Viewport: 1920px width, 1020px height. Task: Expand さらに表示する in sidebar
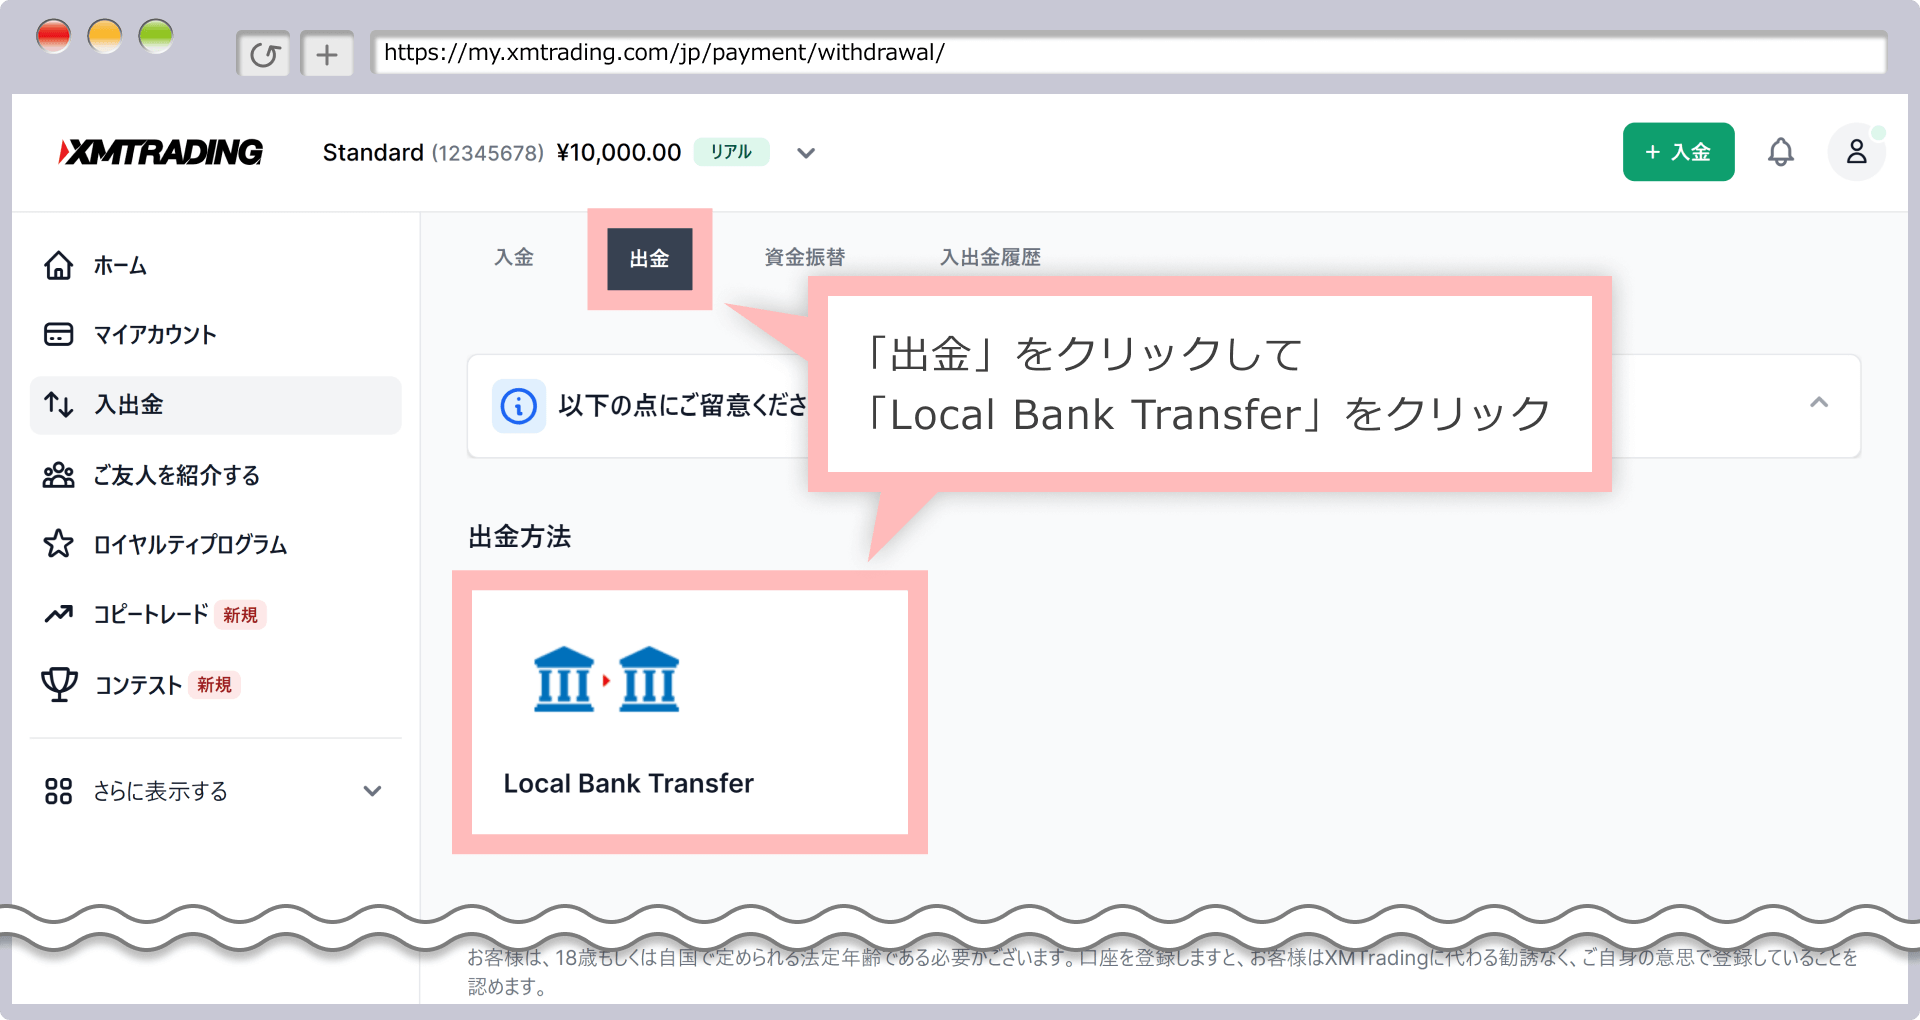click(372, 791)
